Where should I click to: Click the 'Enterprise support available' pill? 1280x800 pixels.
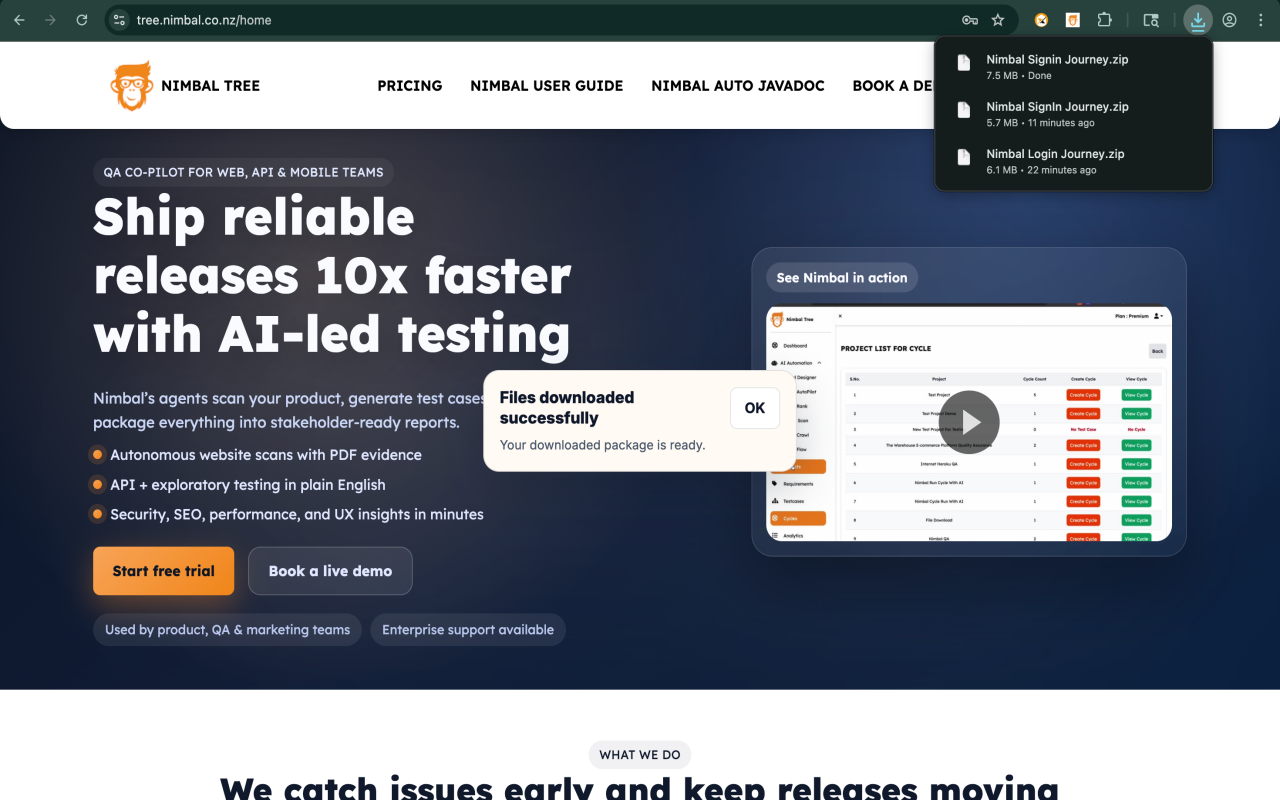pos(468,630)
